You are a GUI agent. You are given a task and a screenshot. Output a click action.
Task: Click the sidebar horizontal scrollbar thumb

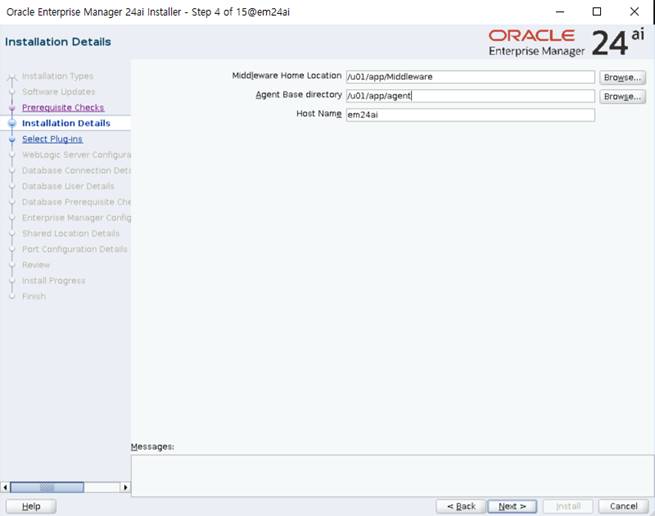47,487
